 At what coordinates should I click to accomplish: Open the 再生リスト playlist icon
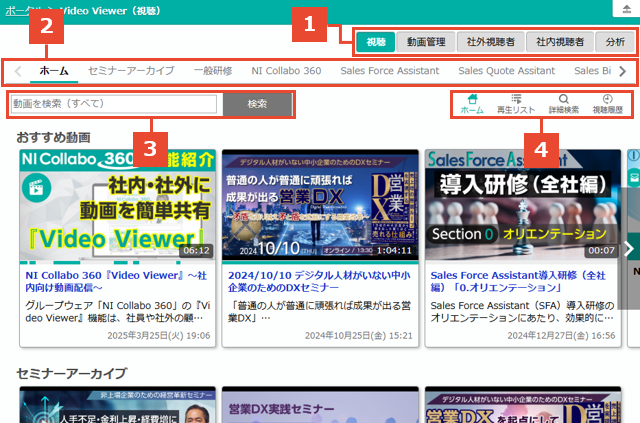pyautogui.click(x=516, y=104)
